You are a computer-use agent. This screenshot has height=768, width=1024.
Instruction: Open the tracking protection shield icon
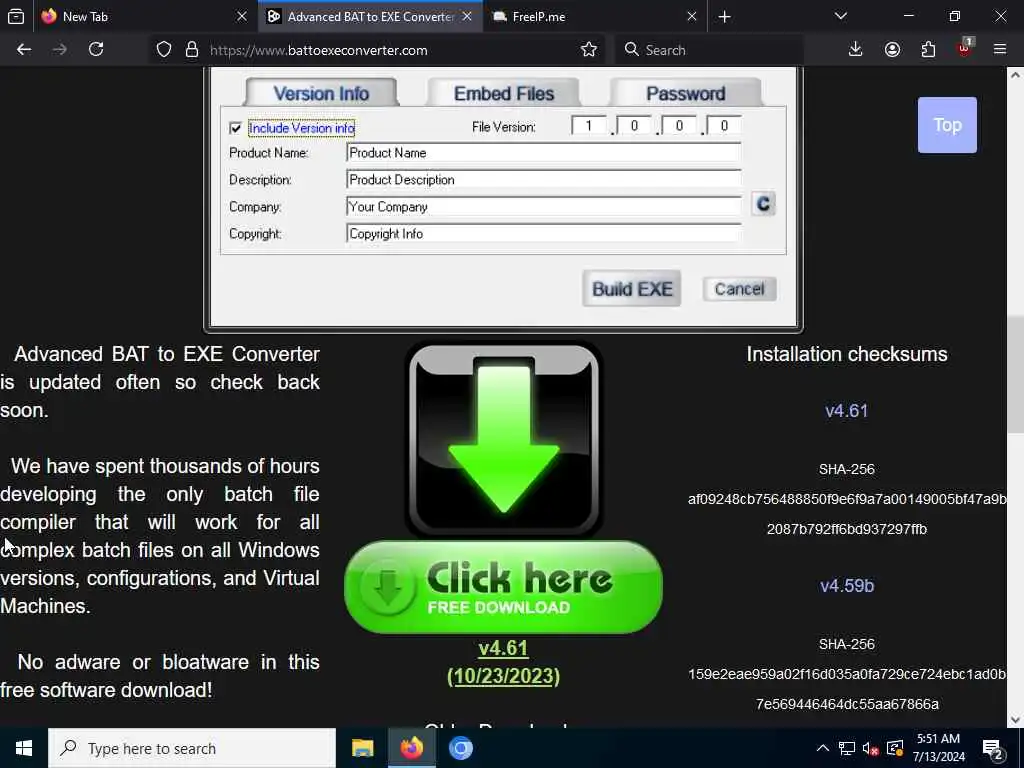click(x=164, y=50)
